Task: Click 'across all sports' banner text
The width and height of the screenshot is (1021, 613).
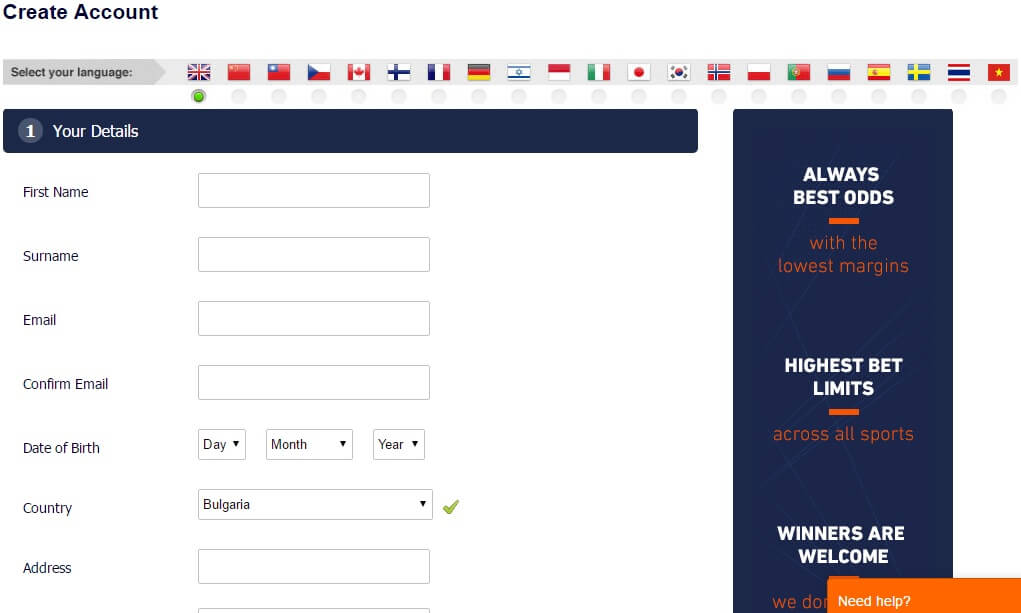Action: [843, 434]
